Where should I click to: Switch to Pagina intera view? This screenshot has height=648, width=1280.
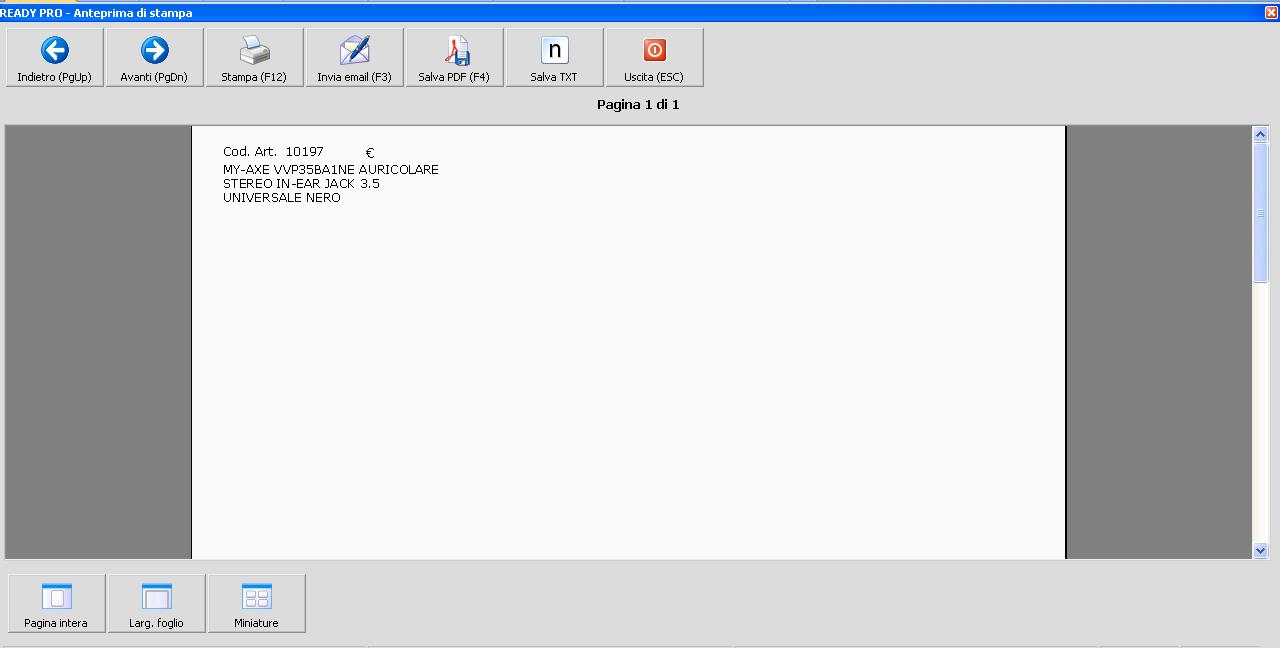(x=57, y=603)
